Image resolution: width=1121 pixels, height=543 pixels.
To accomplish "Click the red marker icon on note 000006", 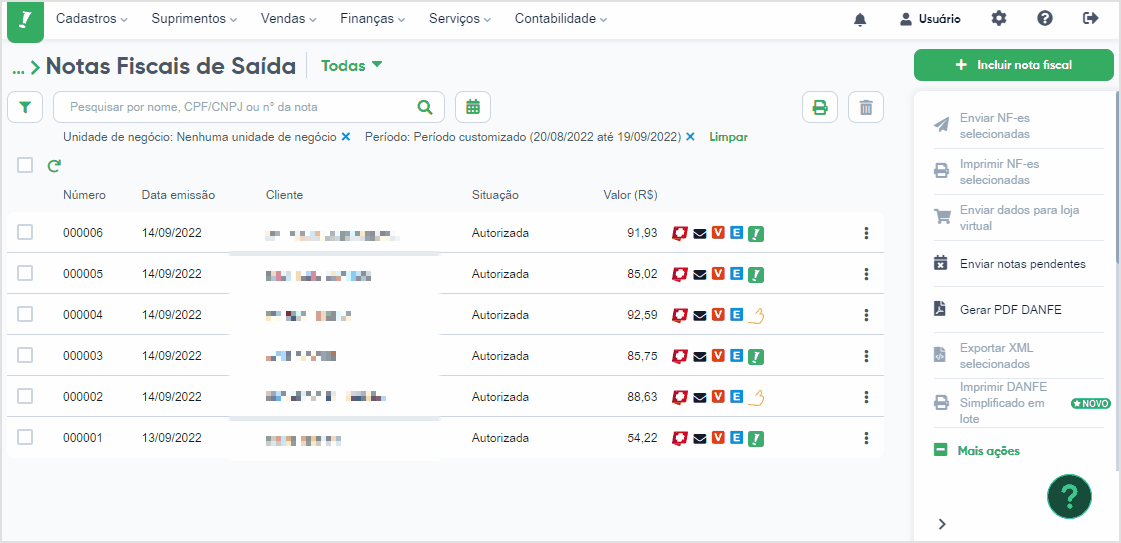I will point(680,233).
